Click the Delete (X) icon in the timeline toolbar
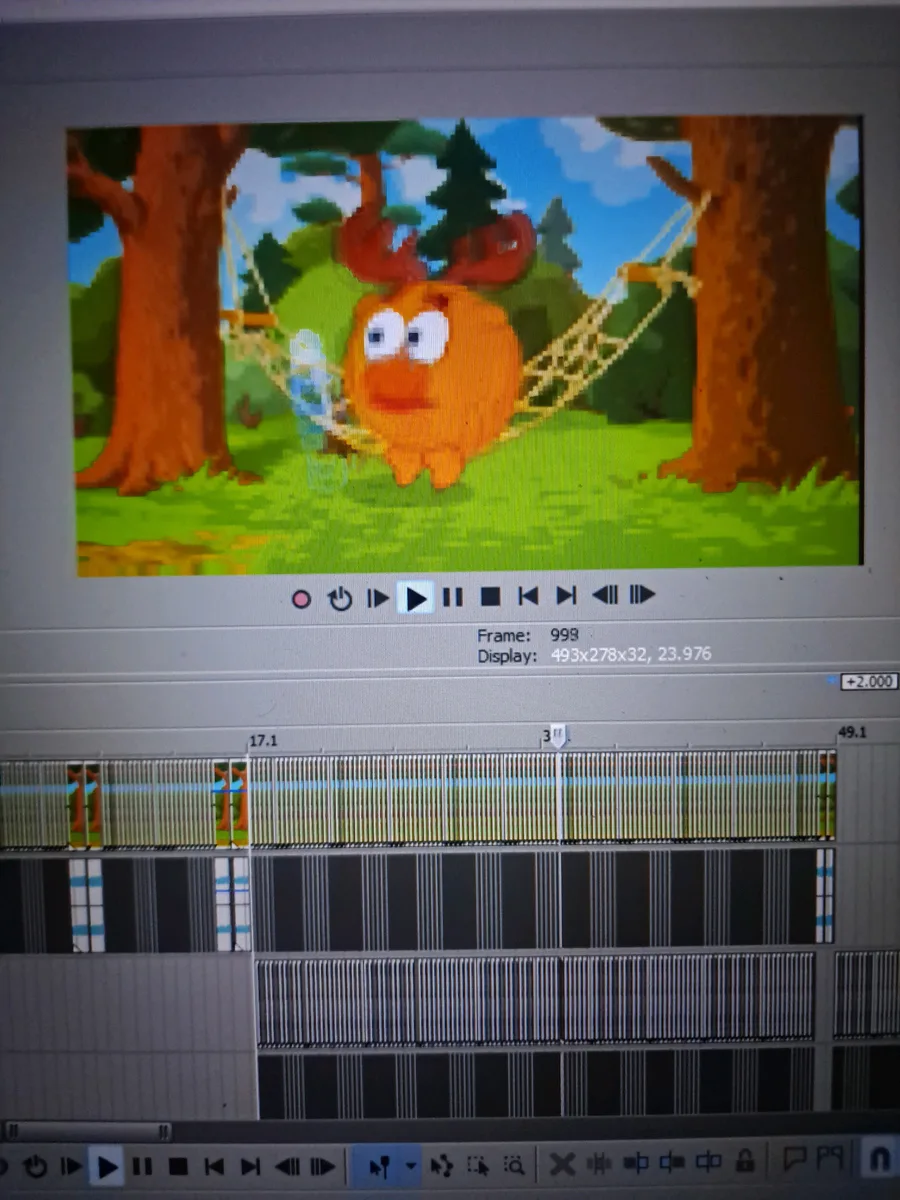This screenshot has height=1200, width=900. [563, 1163]
